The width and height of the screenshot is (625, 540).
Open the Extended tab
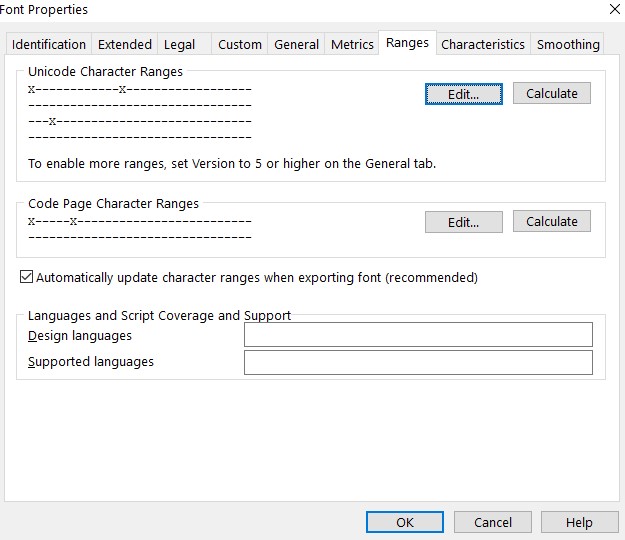pos(125,44)
